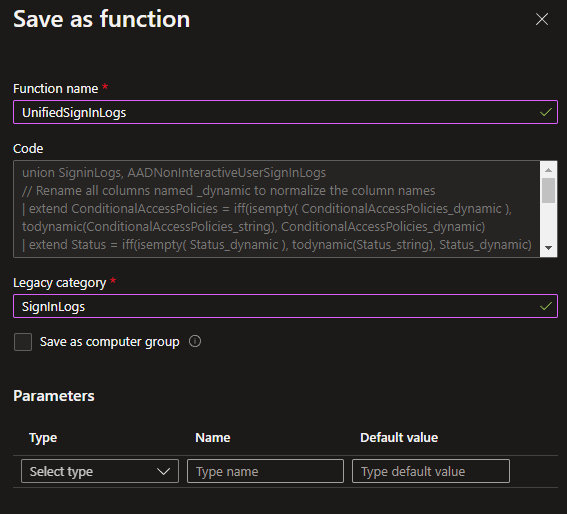
Task: Click the chevron on Select type dropdown
Action: tap(163, 471)
